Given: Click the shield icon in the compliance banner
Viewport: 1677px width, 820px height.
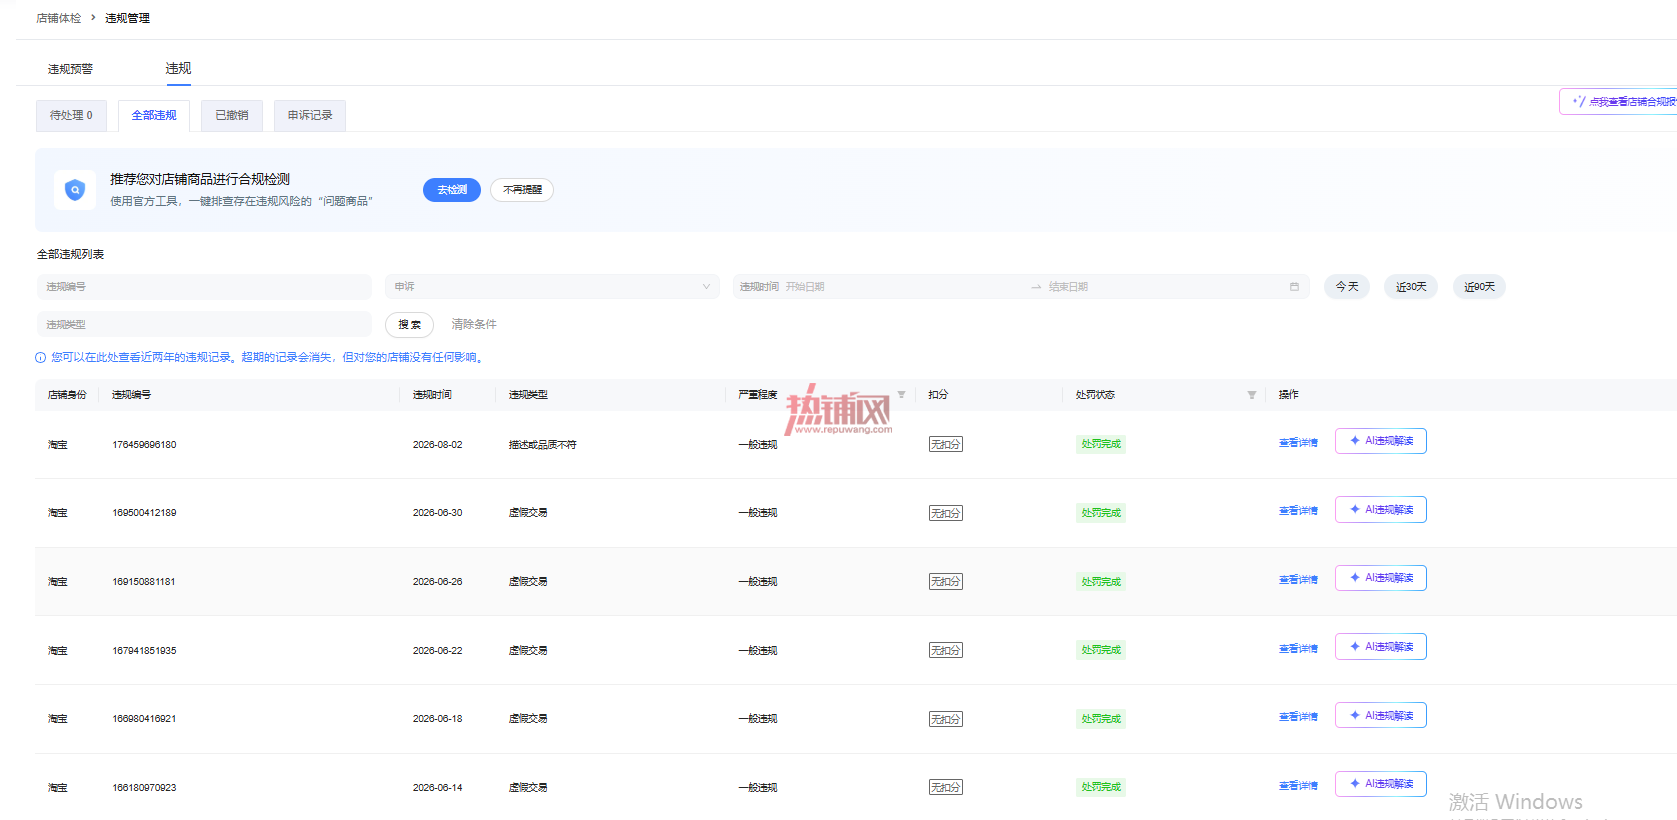Looking at the screenshot, I should [75, 190].
